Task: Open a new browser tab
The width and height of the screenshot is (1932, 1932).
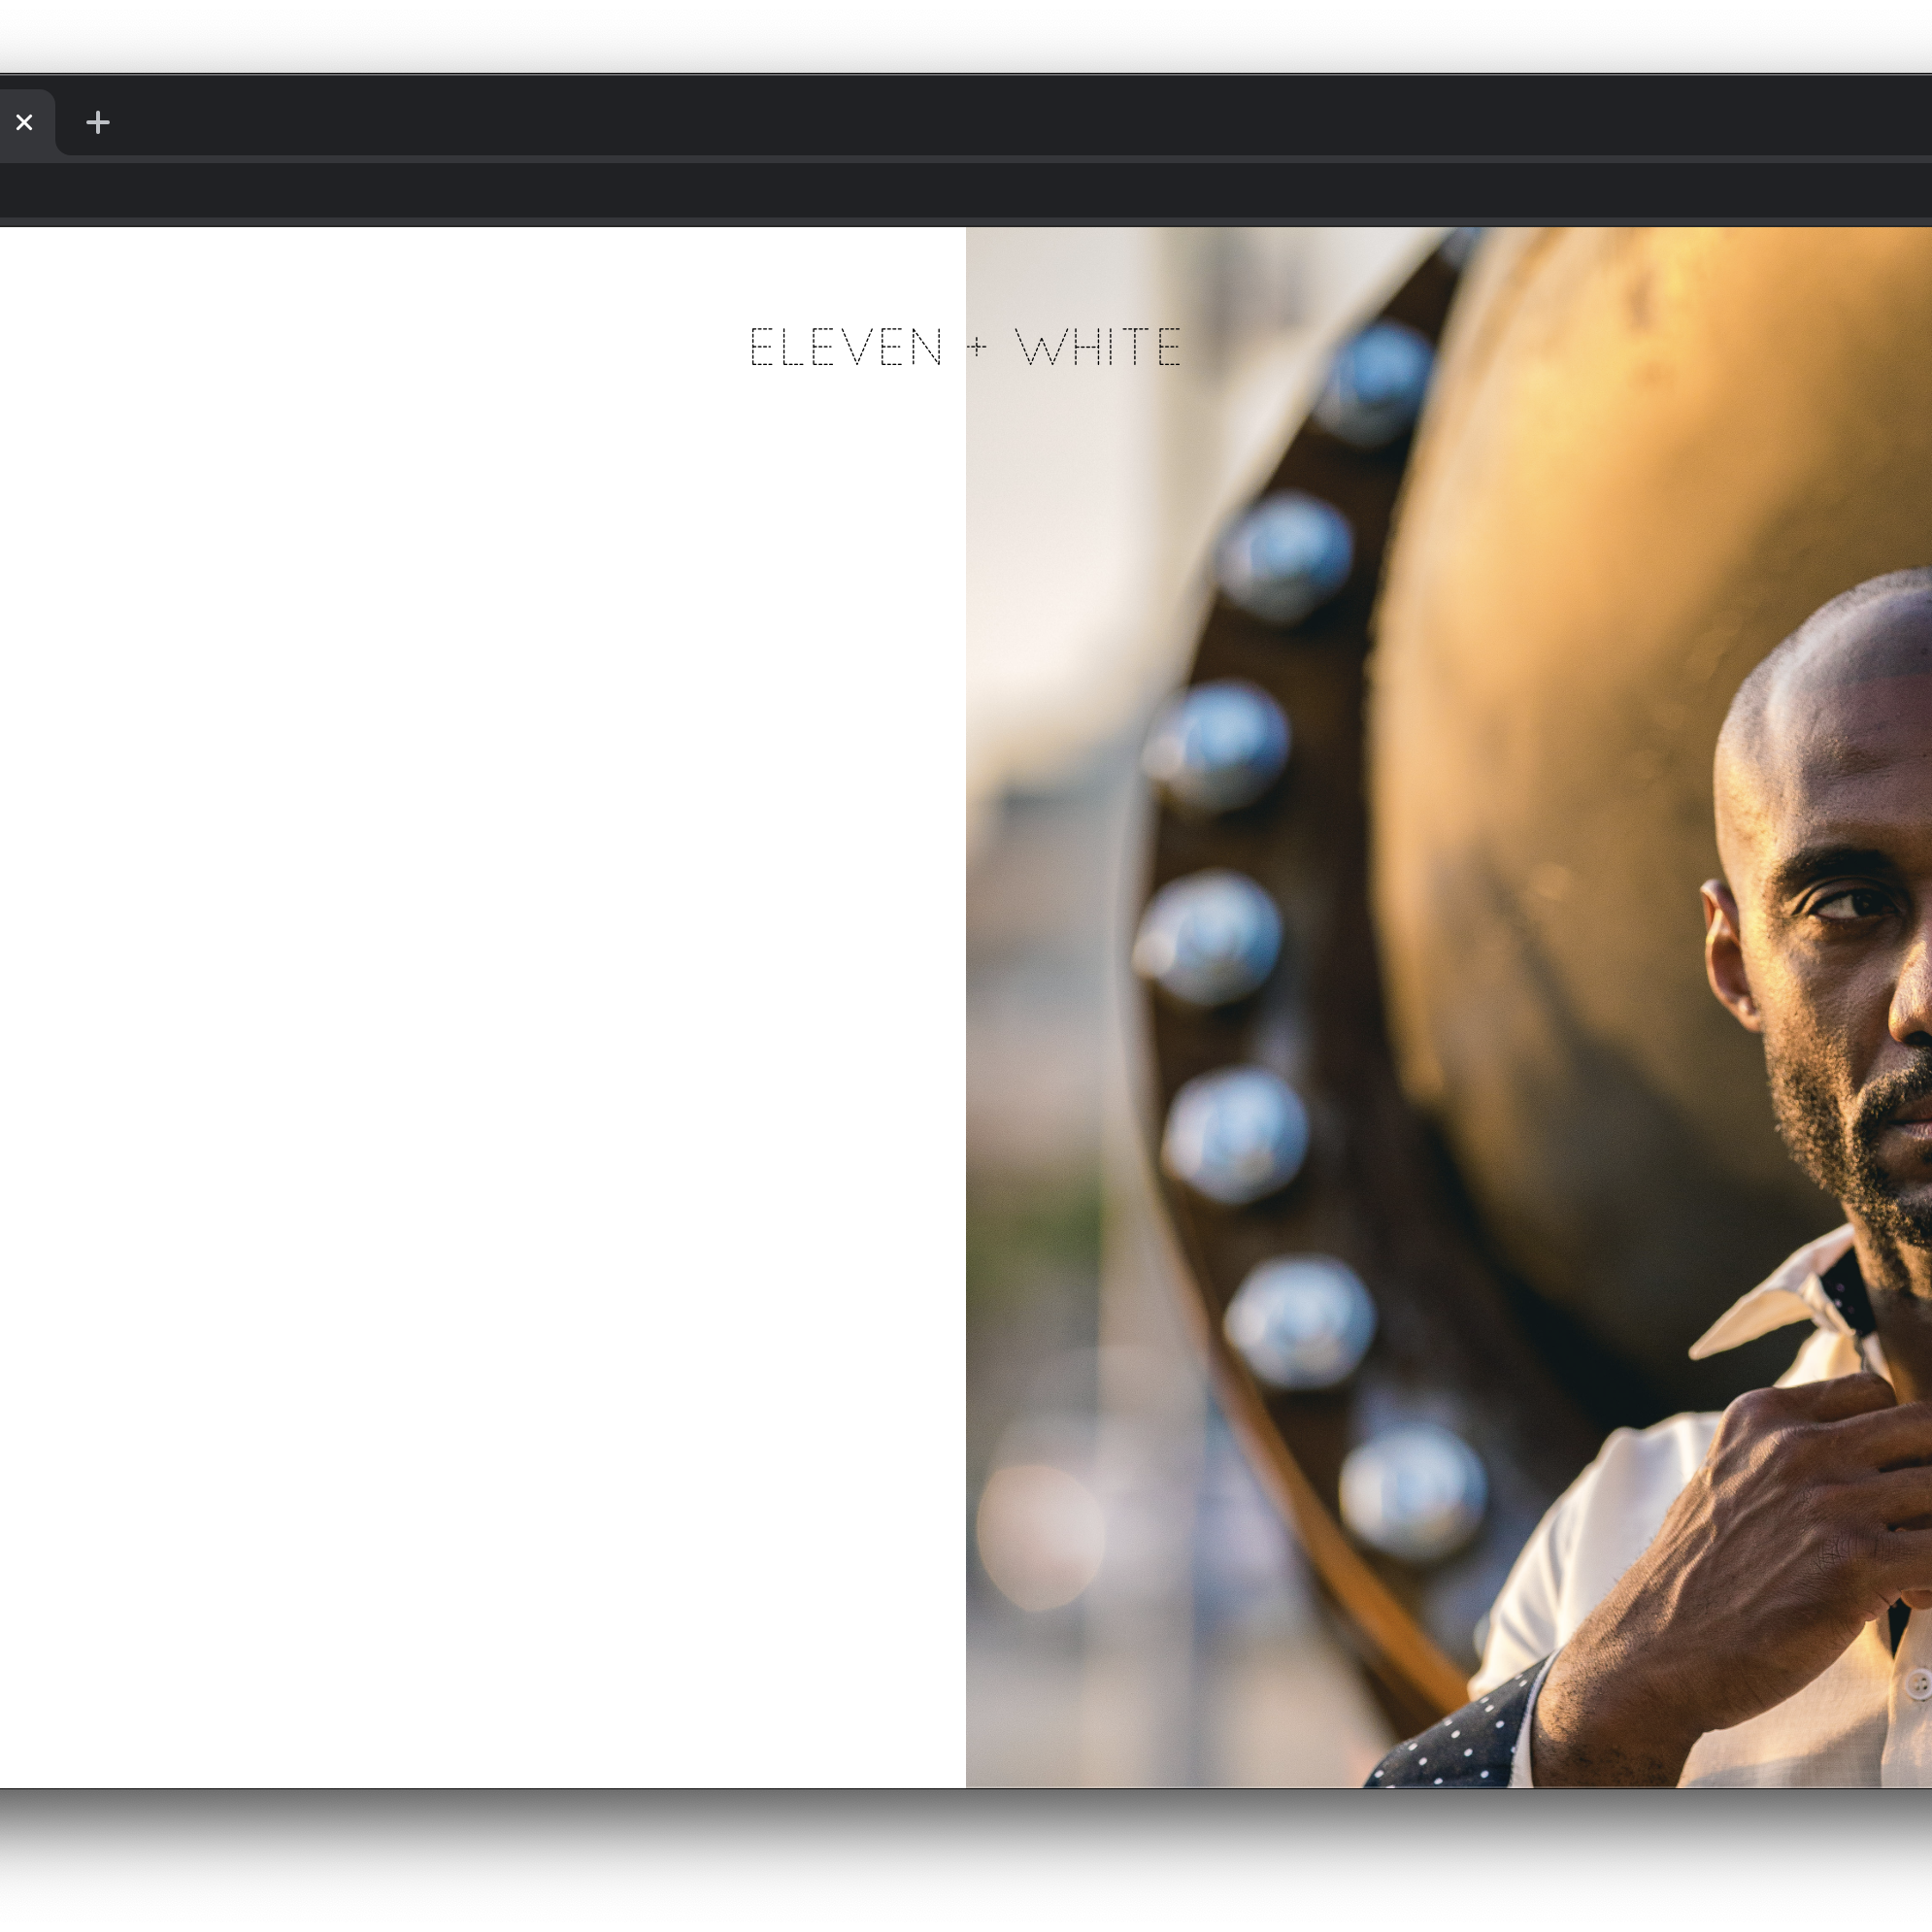Action: [x=98, y=123]
